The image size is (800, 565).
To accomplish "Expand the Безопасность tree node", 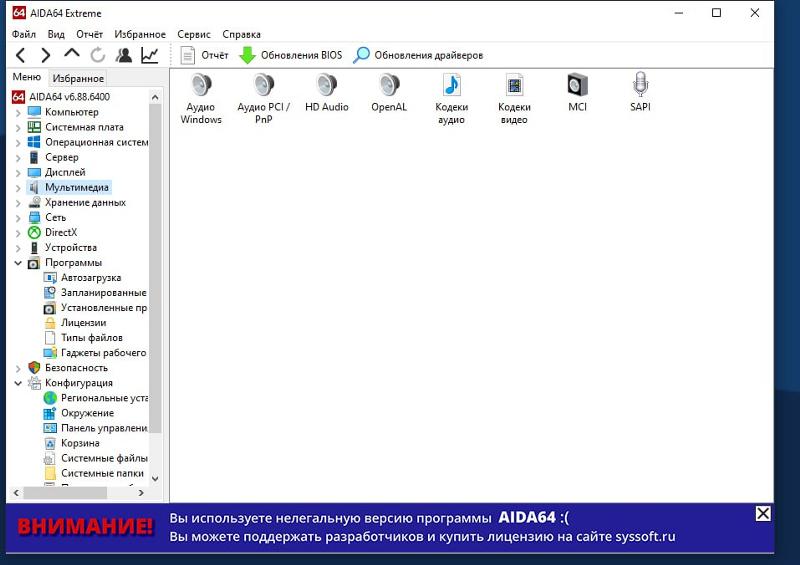I will [18, 368].
